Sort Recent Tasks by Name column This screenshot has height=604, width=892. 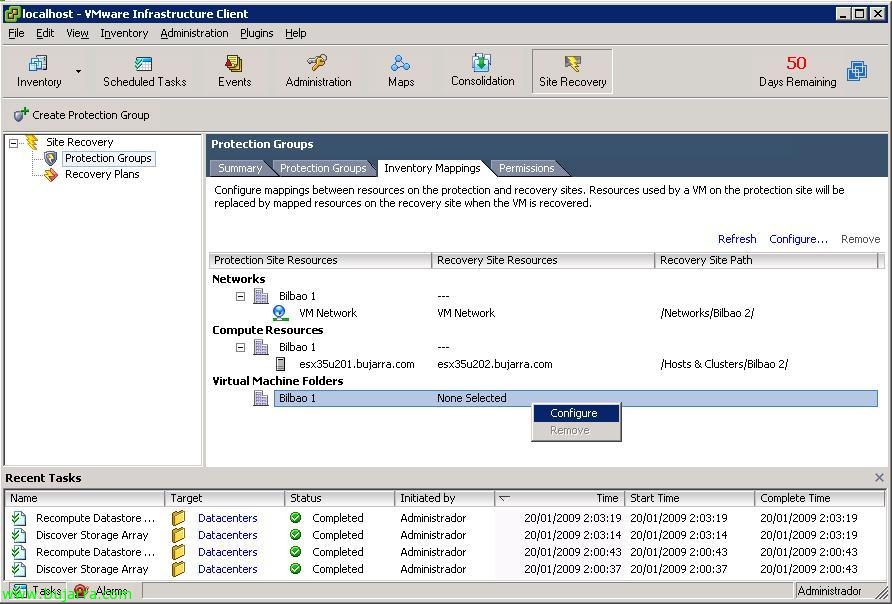85,498
